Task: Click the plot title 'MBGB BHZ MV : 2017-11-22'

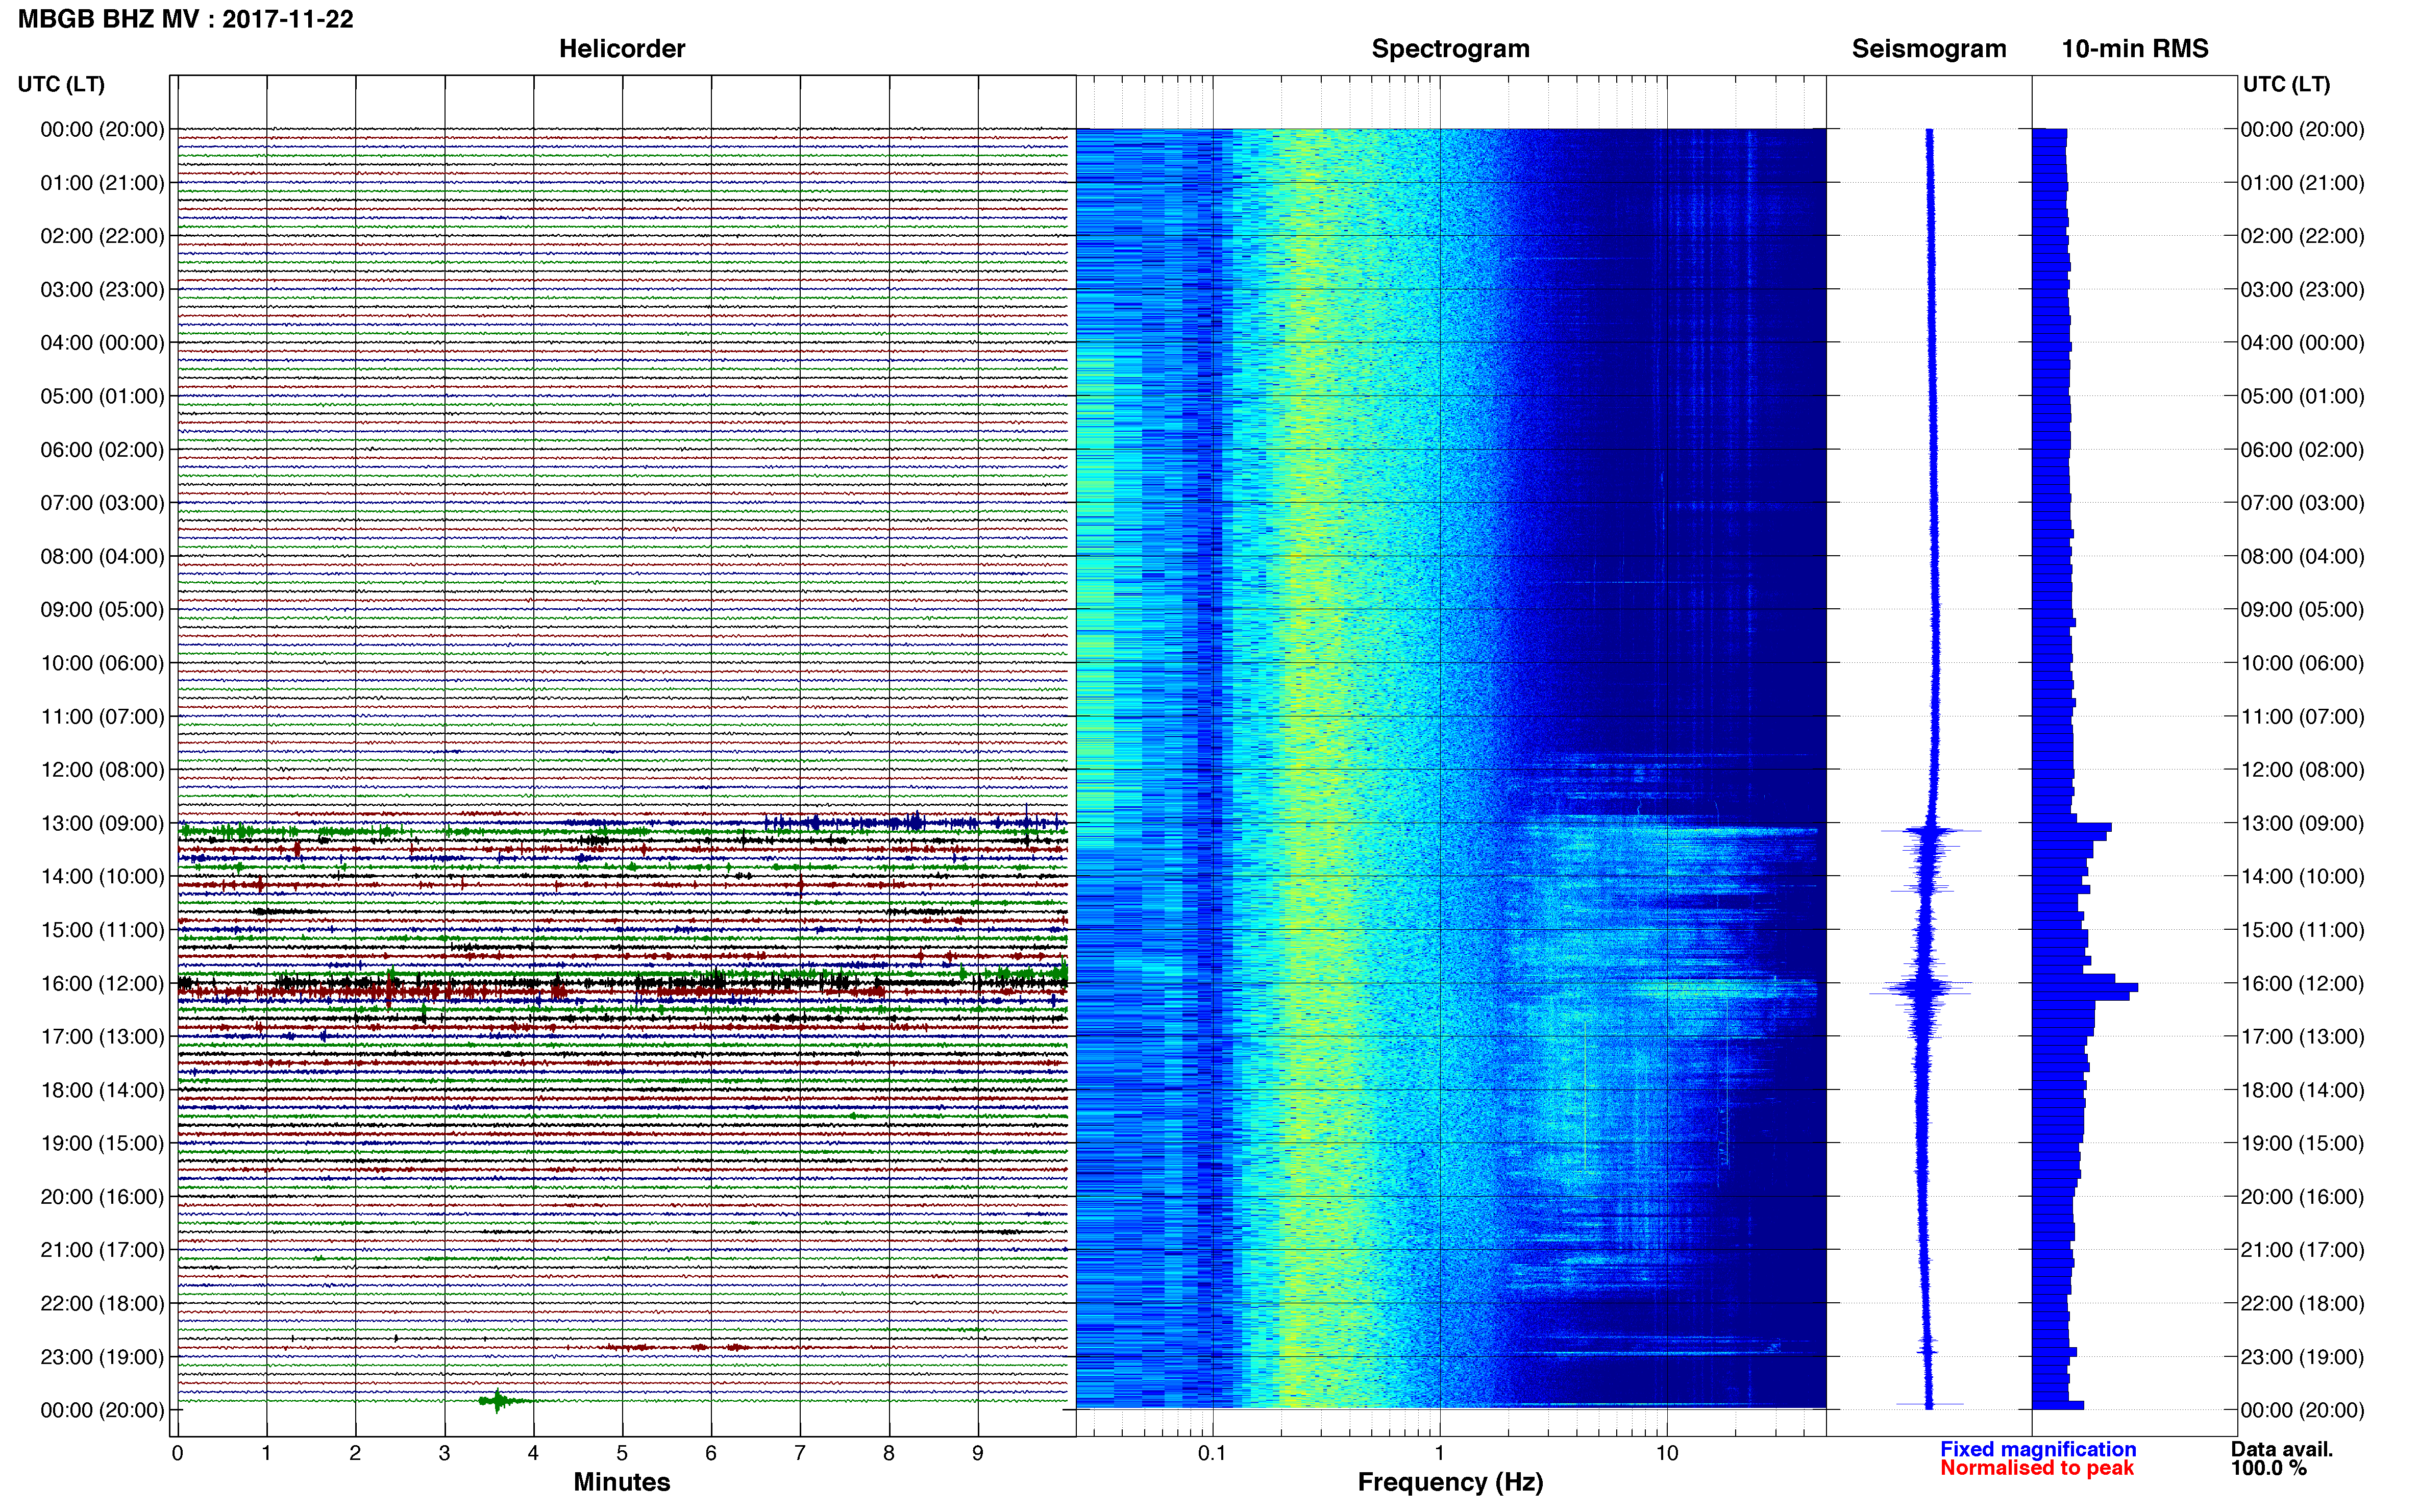Action: tap(185, 19)
